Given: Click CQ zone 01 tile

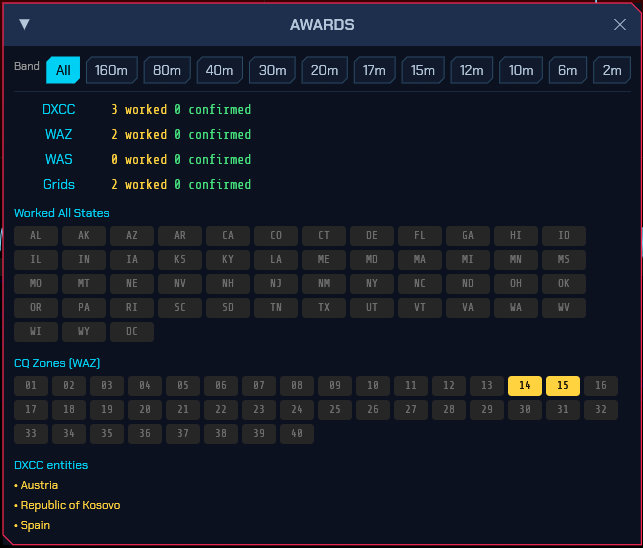Looking at the screenshot, I should pyautogui.click(x=31, y=386).
